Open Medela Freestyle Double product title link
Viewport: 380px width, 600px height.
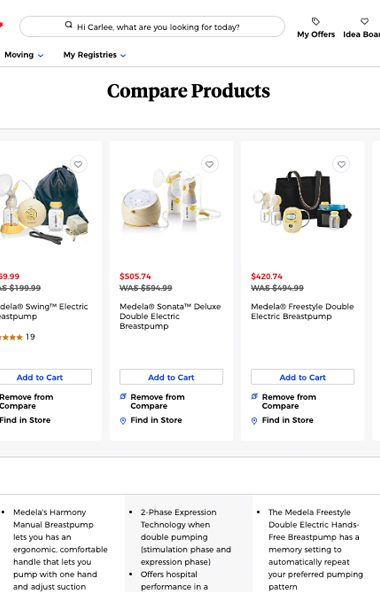302,311
